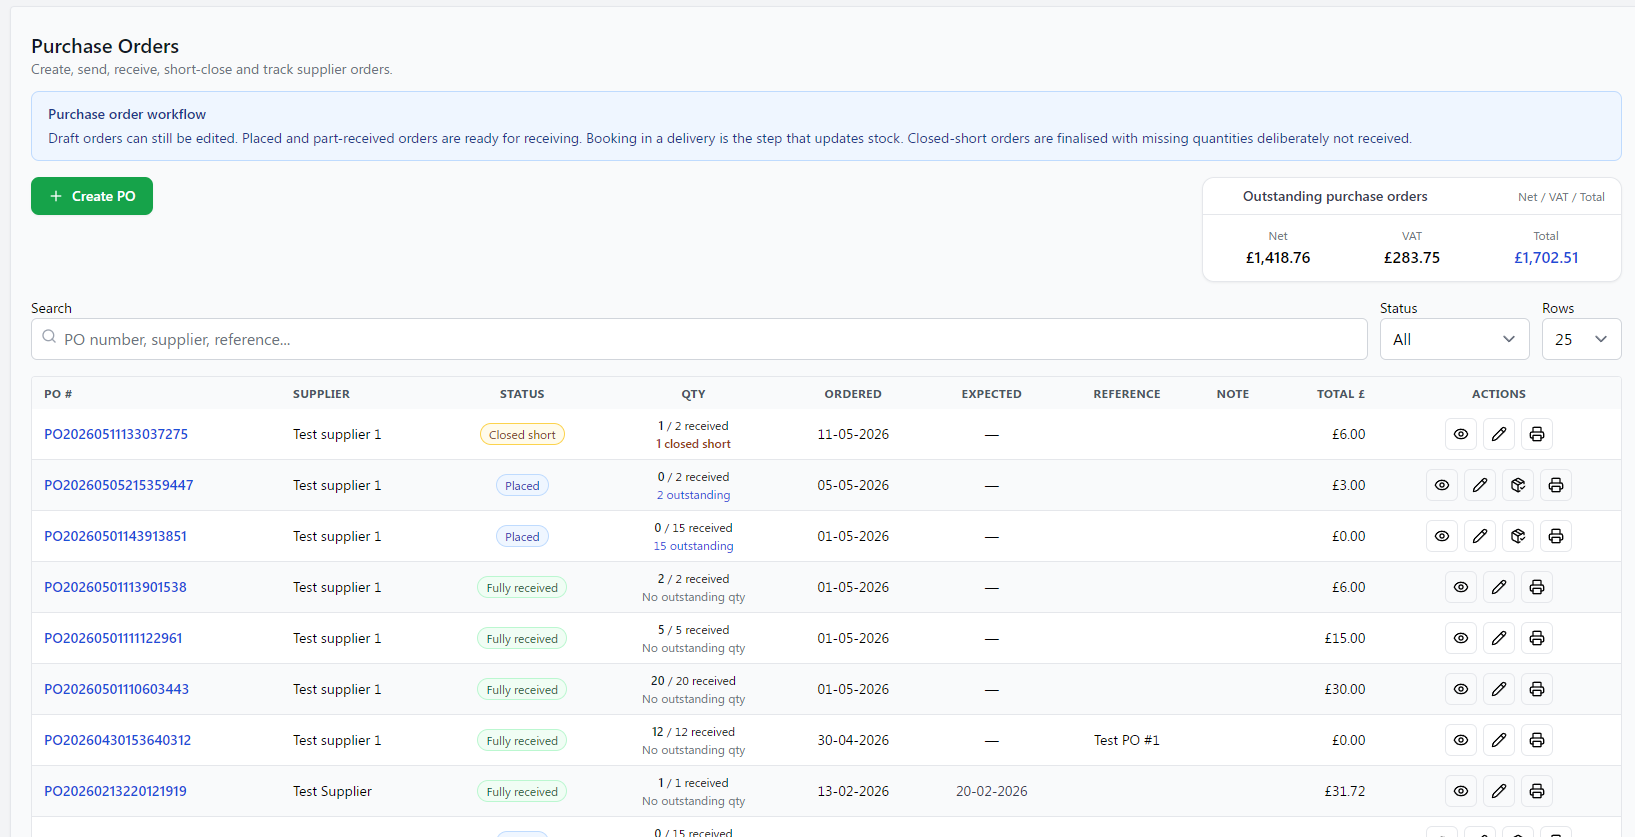Edit purchase order PO20260213220121919
The height and width of the screenshot is (837, 1635).
[x=1499, y=791]
